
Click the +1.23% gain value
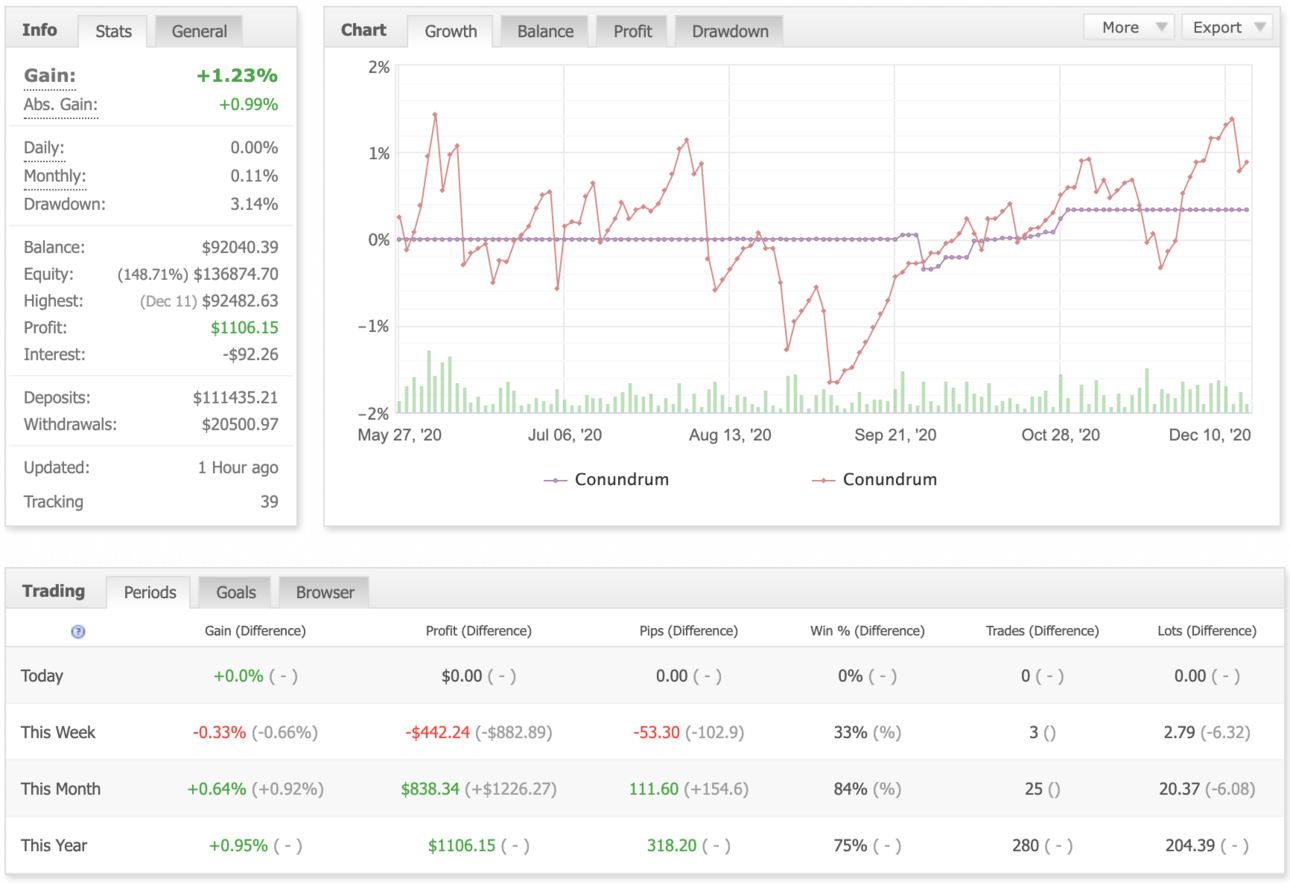pyautogui.click(x=237, y=76)
